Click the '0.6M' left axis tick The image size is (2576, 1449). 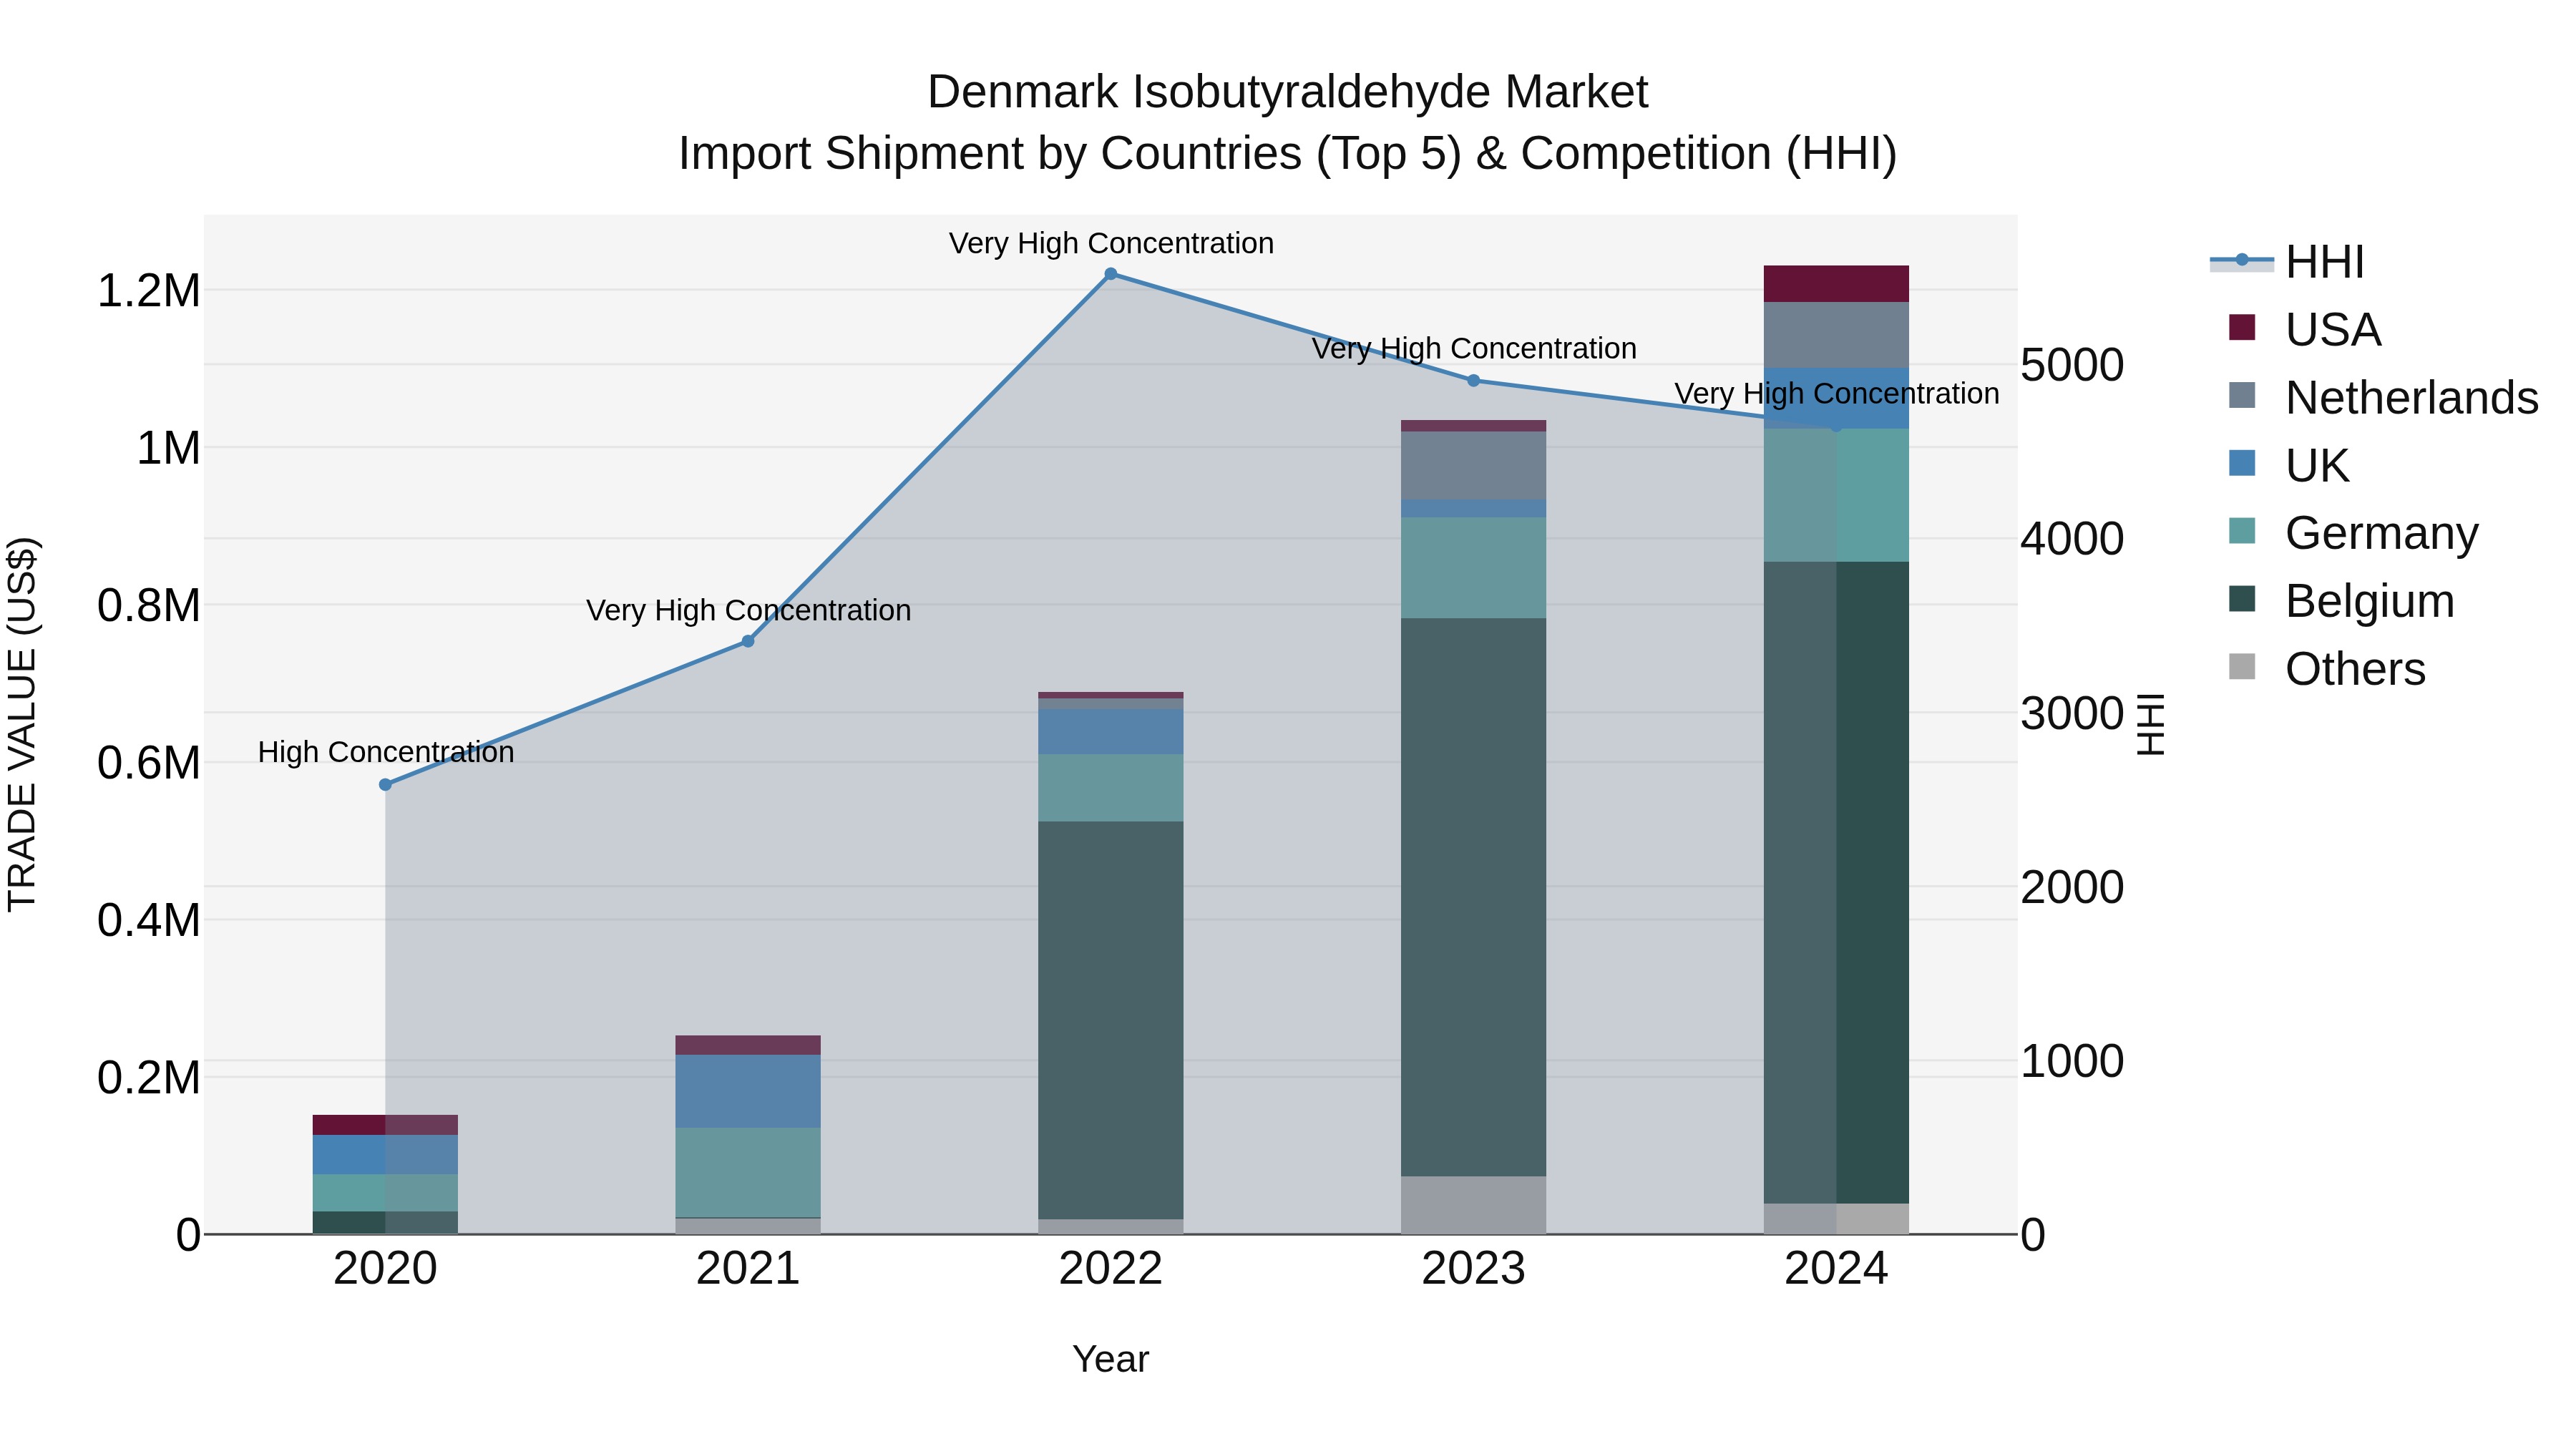149,763
